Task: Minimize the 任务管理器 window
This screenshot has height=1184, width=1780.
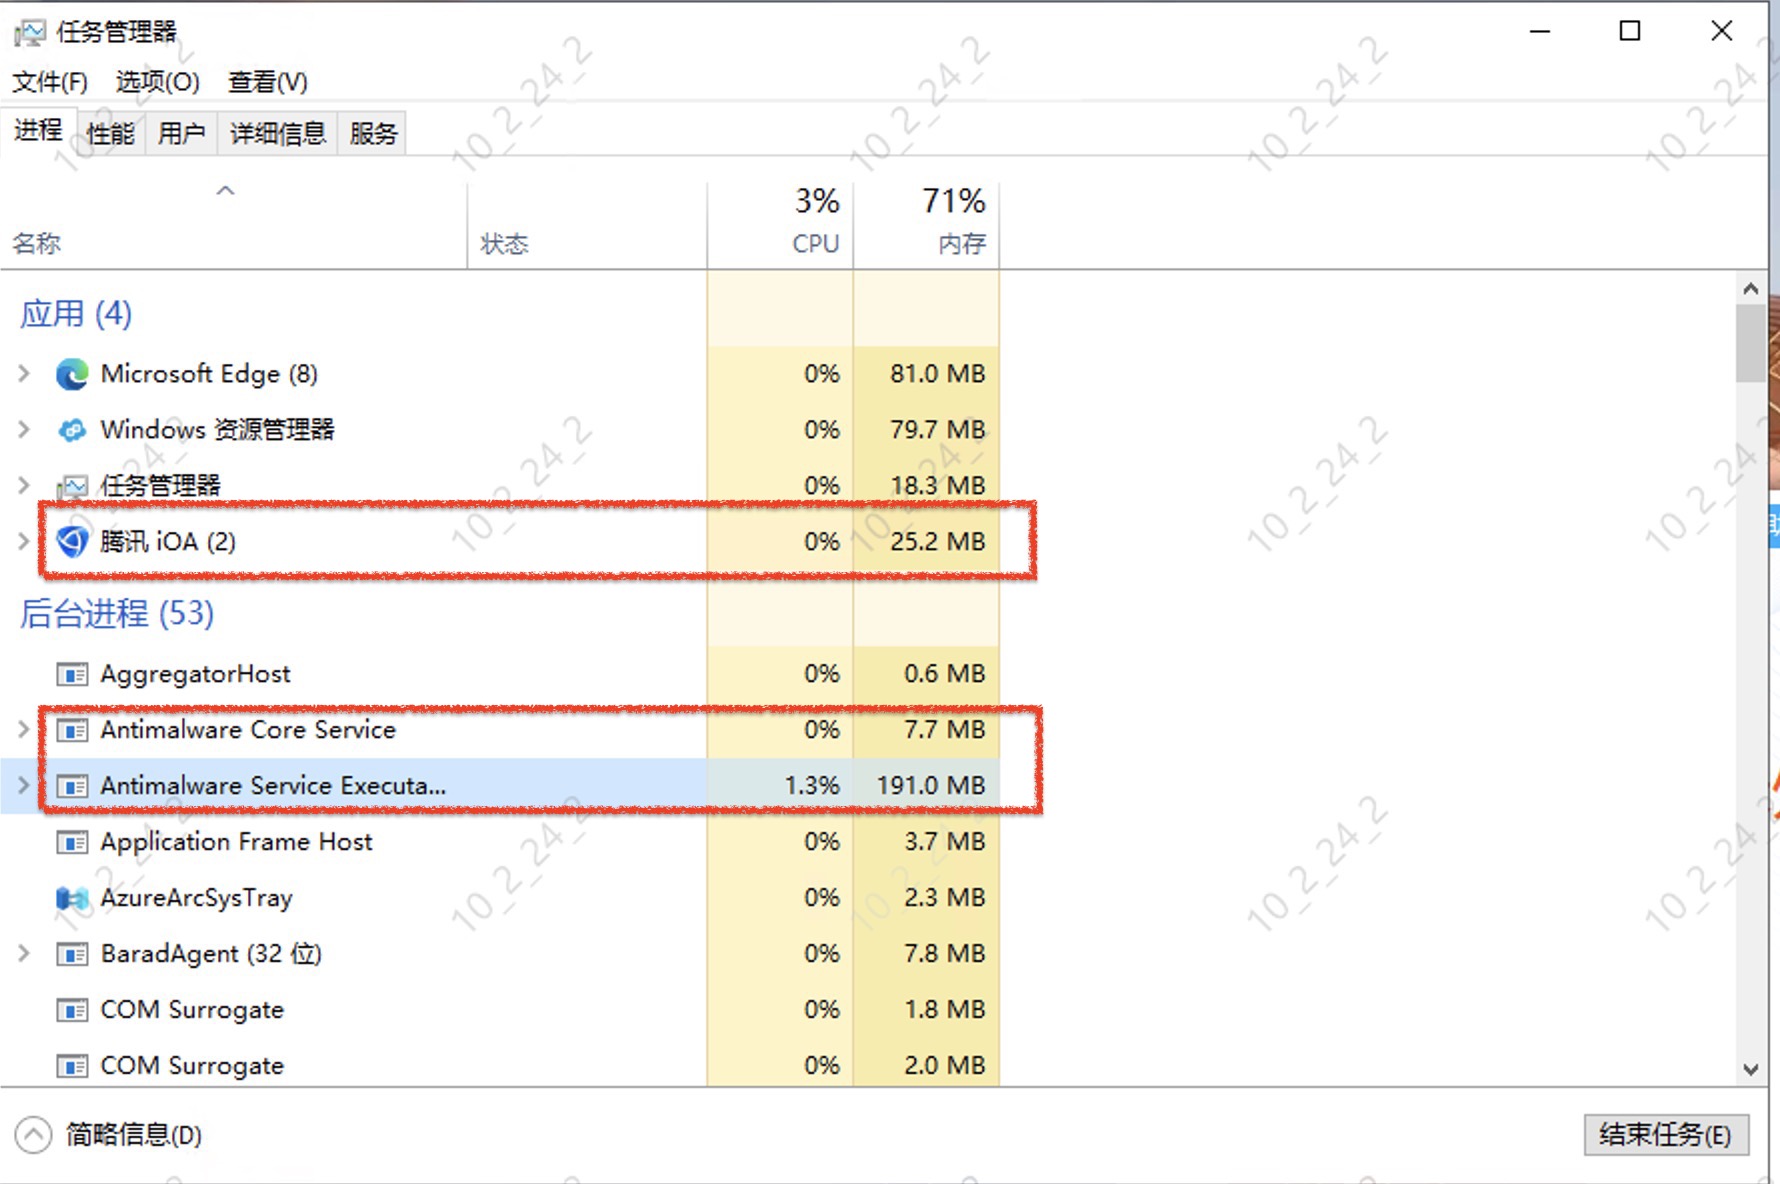Action: pos(1540,31)
